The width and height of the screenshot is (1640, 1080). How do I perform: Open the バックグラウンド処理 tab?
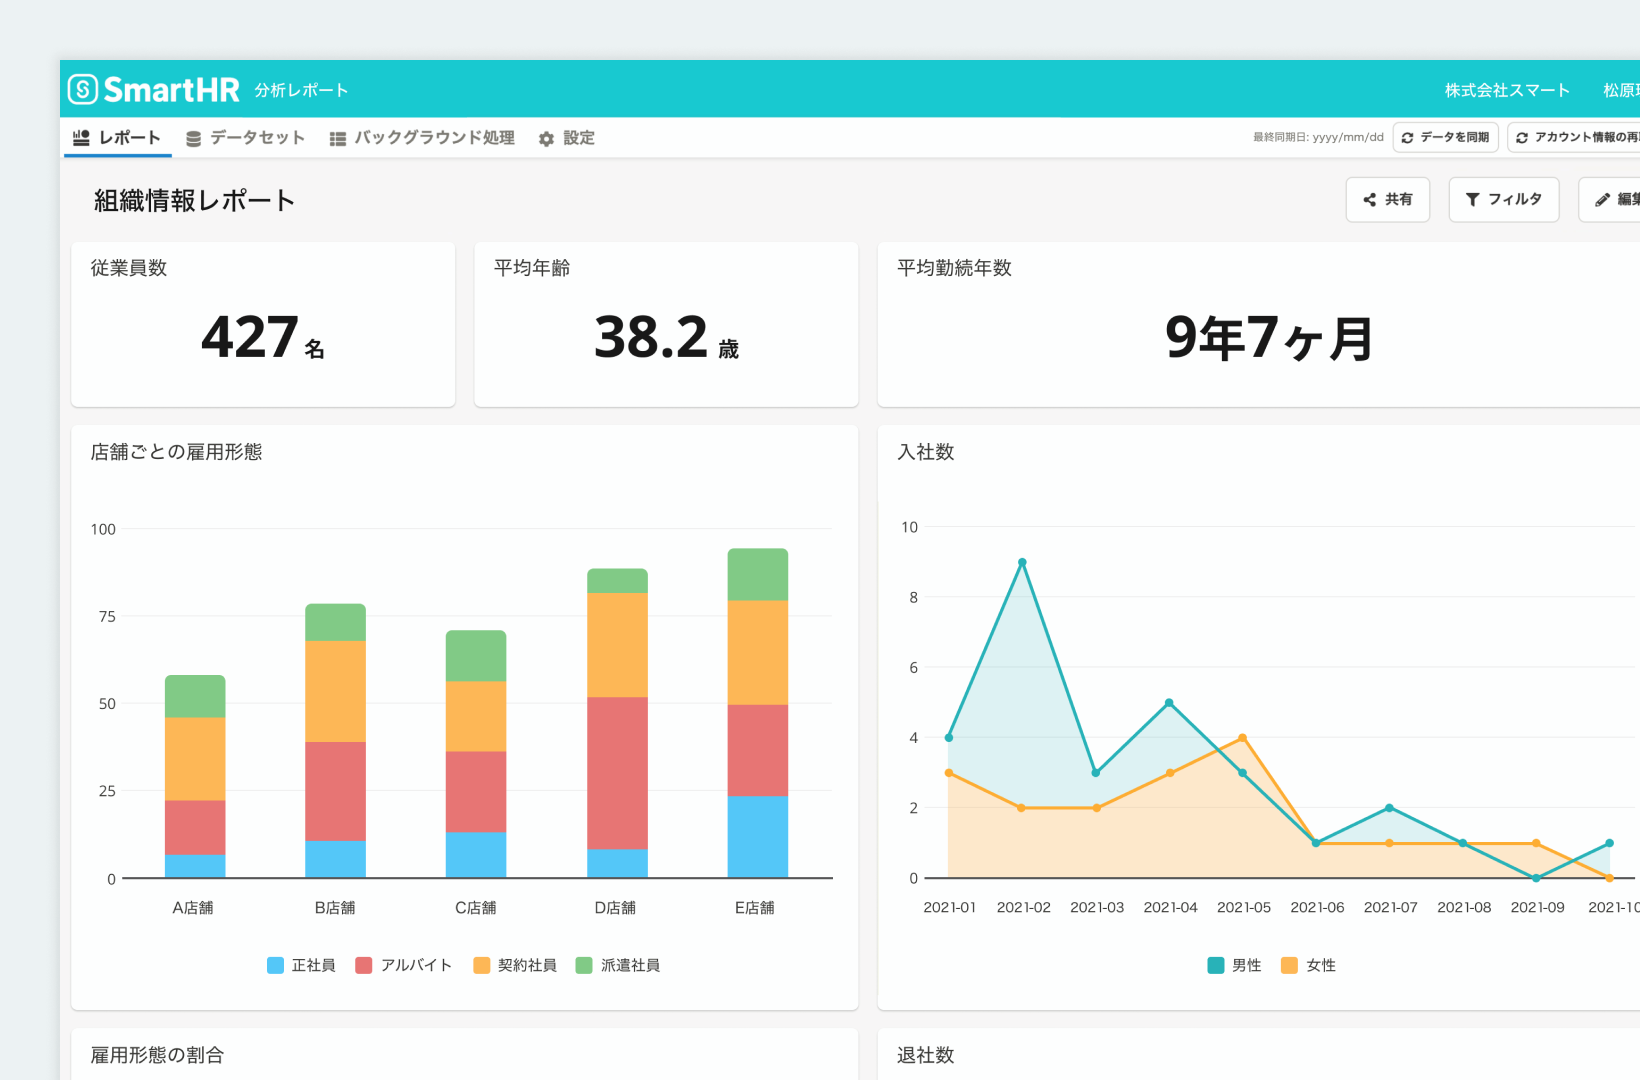pyautogui.click(x=423, y=138)
